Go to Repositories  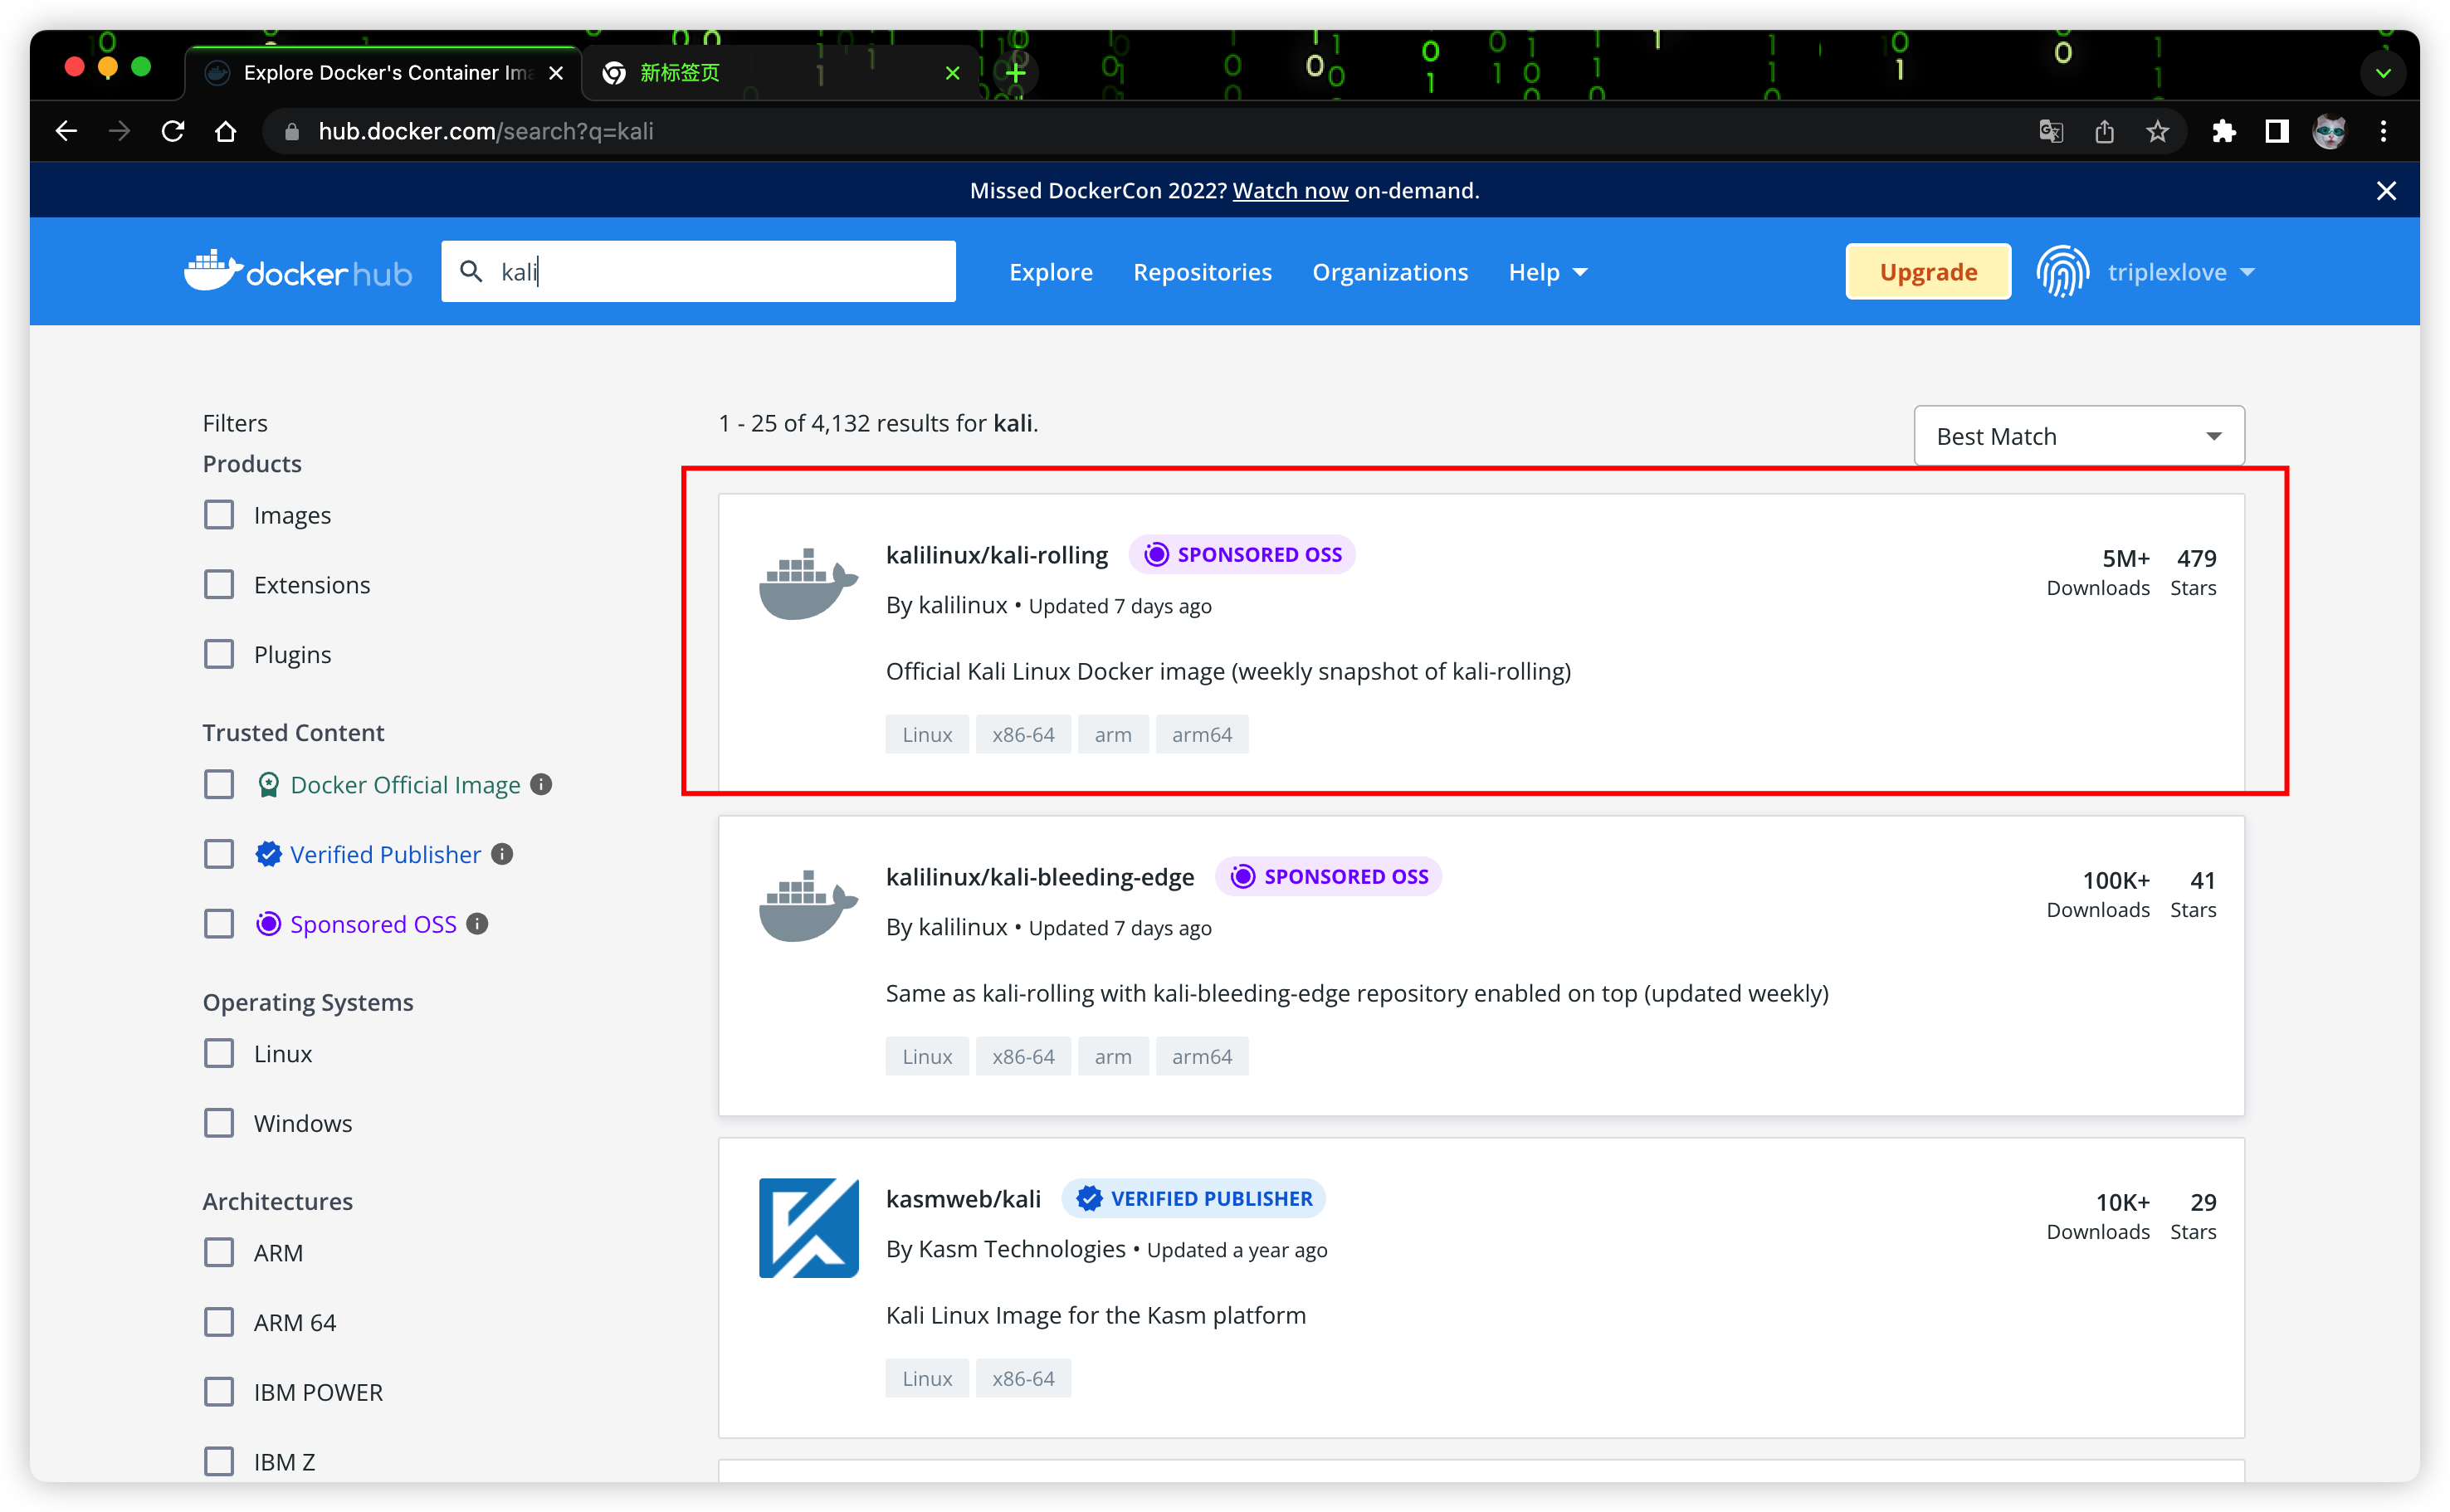coord(1202,272)
